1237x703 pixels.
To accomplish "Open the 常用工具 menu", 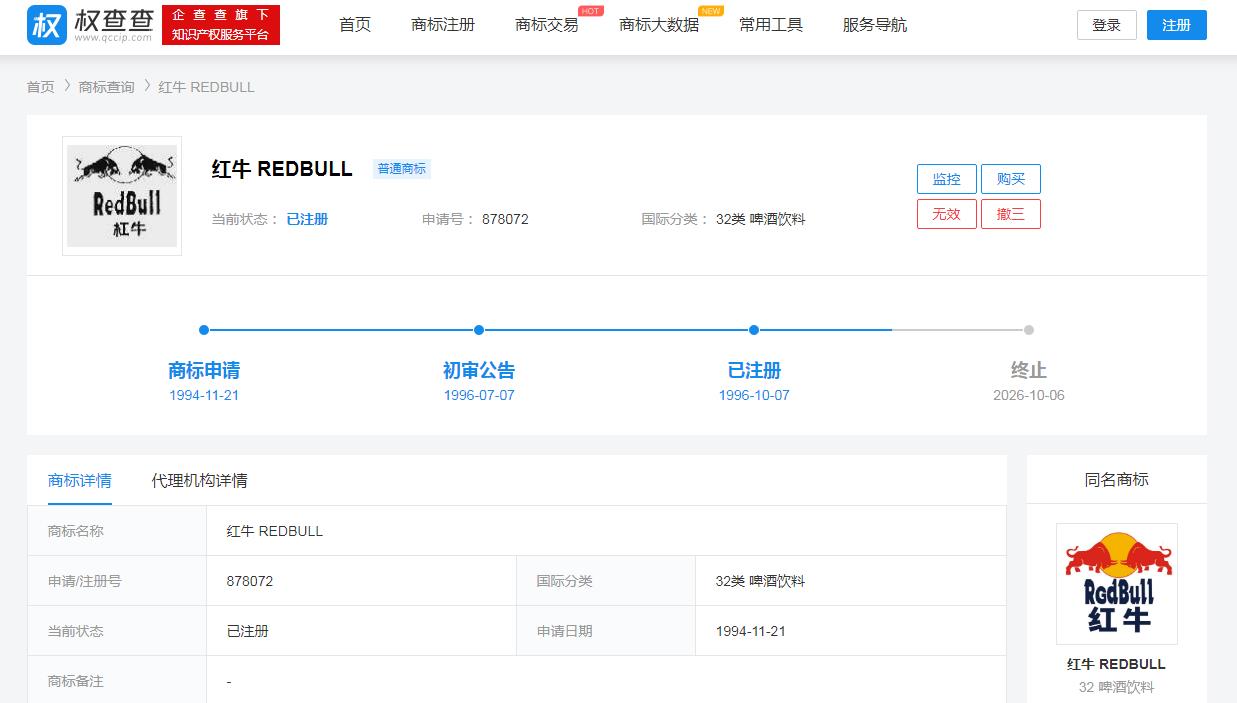I will (771, 25).
